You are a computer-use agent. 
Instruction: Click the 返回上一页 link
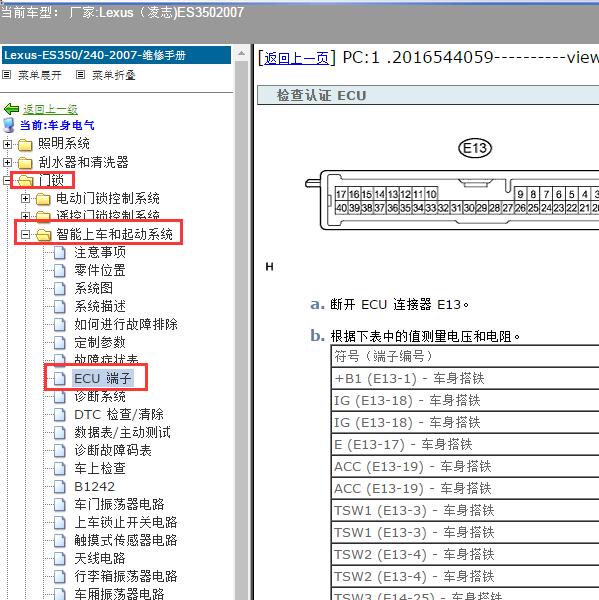click(x=296, y=58)
